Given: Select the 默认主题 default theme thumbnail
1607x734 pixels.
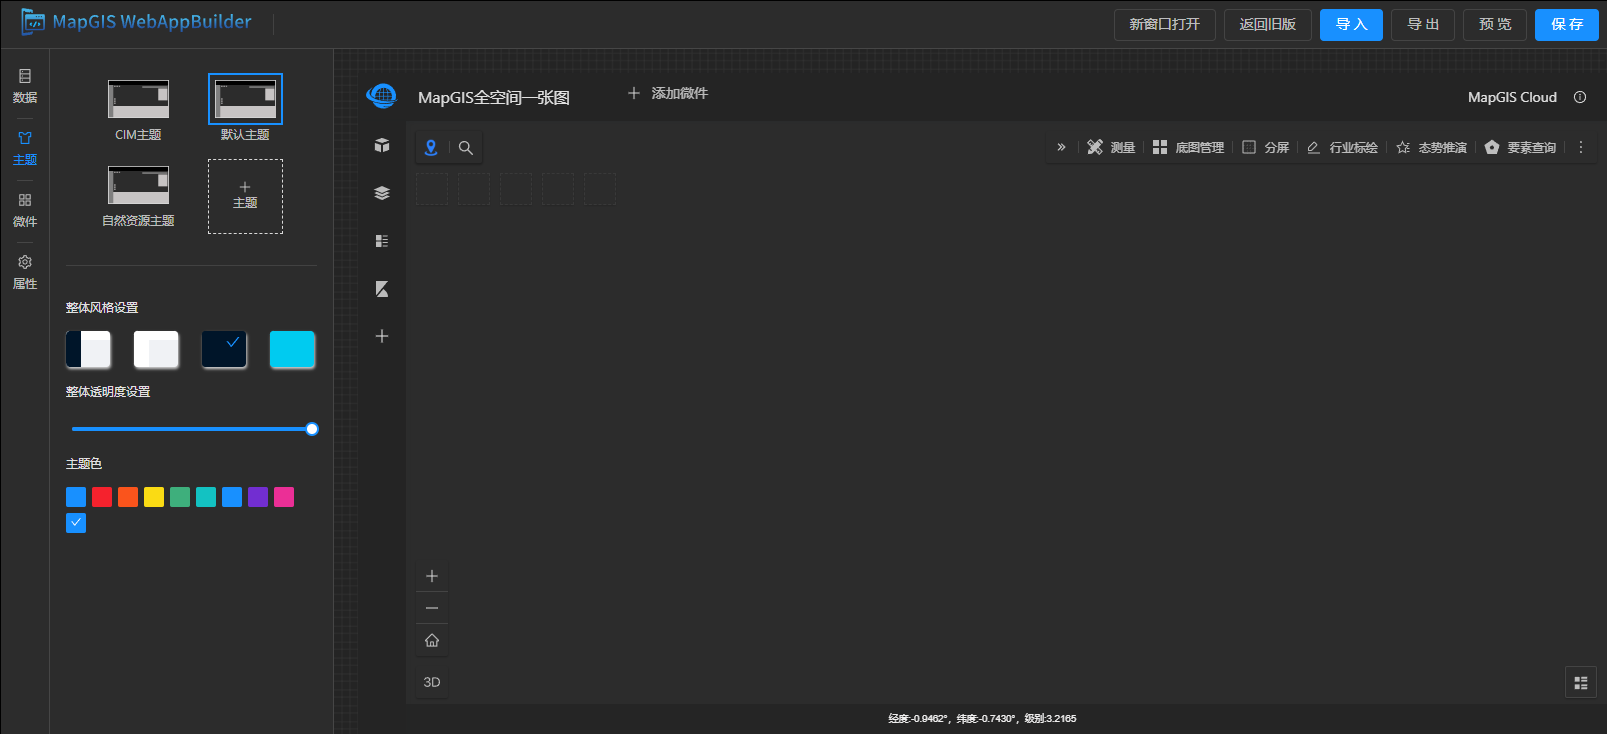Looking at the screenshot, I should tap(245, 99).
